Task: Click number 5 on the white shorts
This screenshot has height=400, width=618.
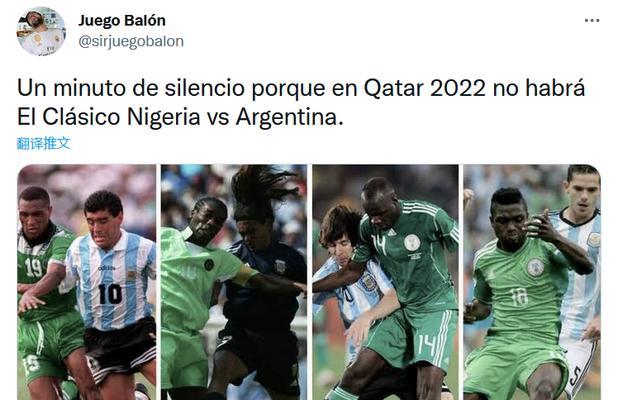Action: [575, 376]
